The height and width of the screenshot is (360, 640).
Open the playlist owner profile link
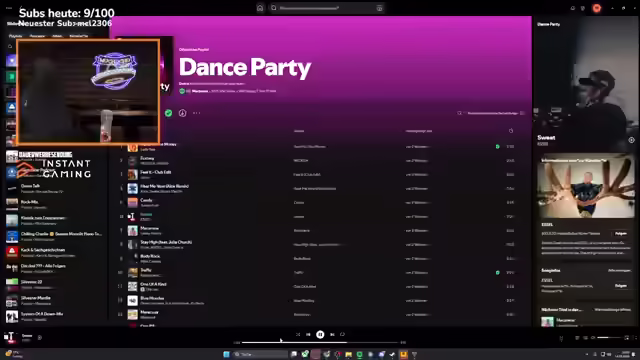(200, 91)
